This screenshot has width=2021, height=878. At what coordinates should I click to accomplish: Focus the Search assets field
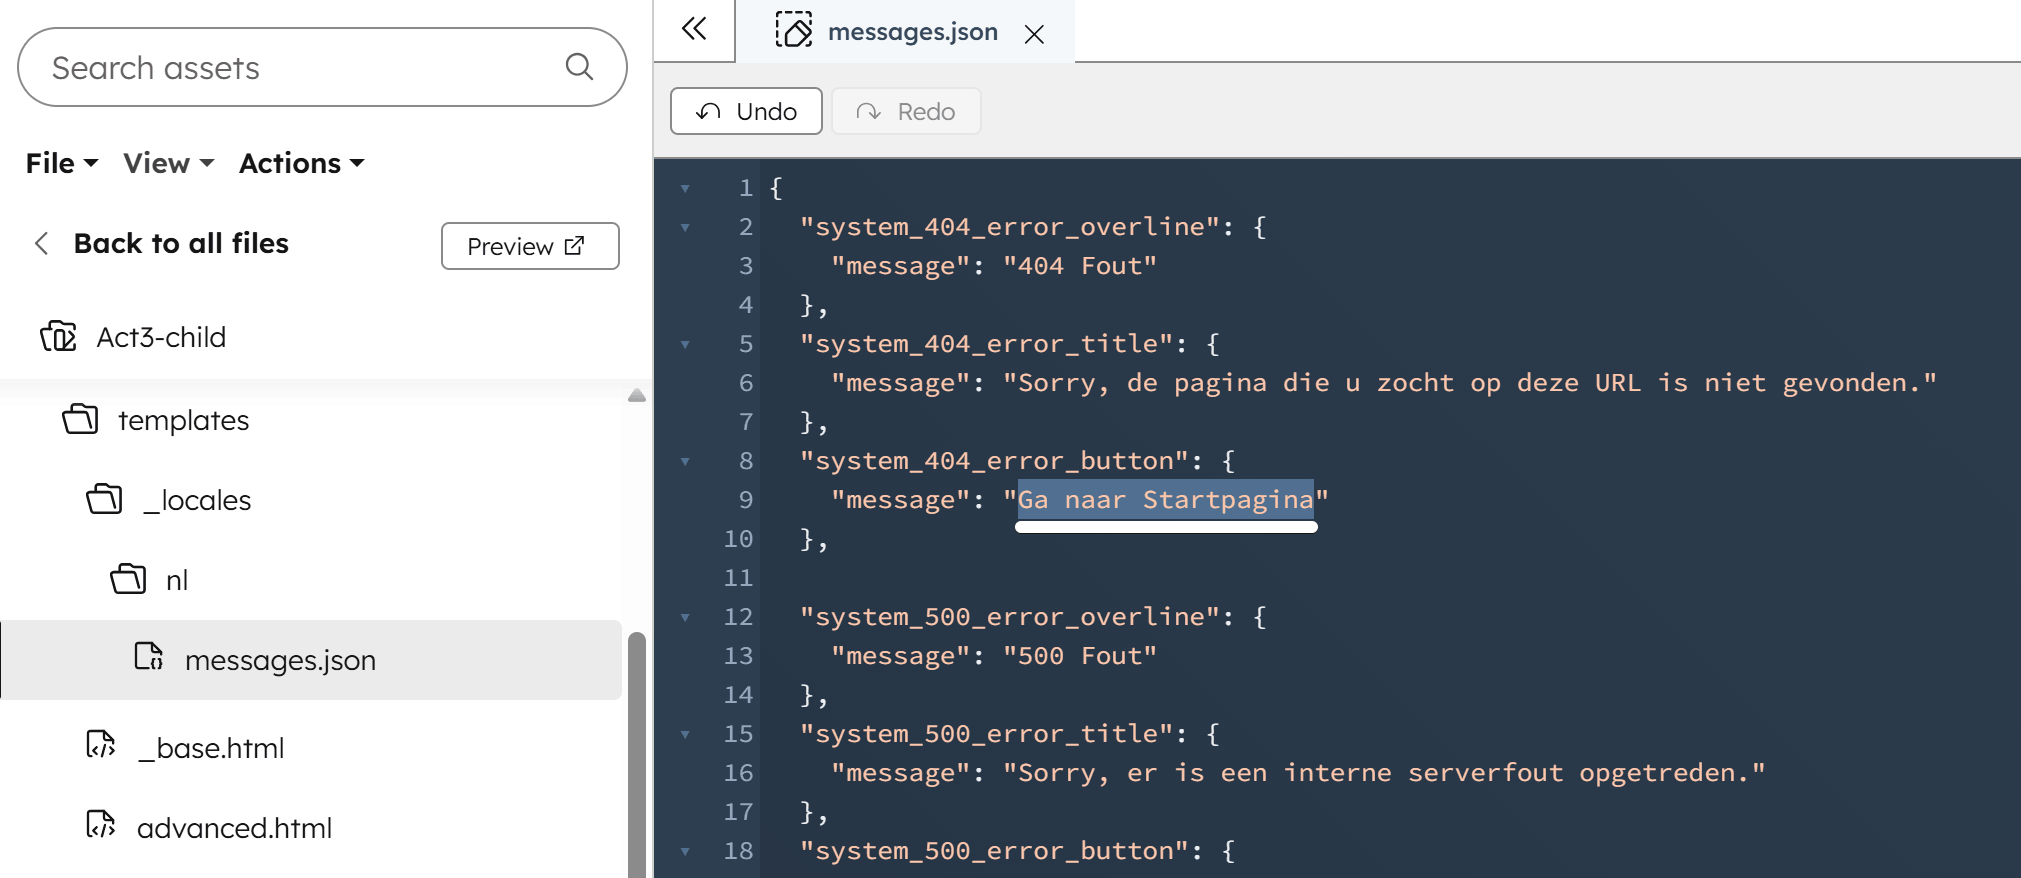tap(322, 67)
